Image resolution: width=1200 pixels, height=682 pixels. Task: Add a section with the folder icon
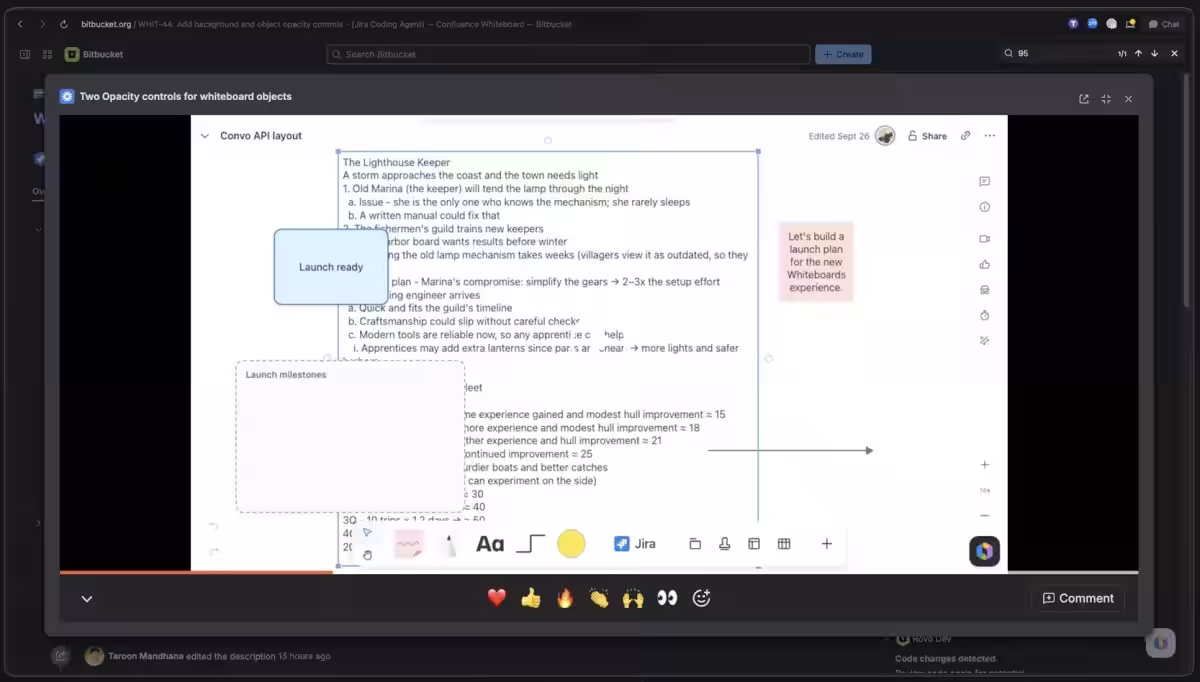695,544
